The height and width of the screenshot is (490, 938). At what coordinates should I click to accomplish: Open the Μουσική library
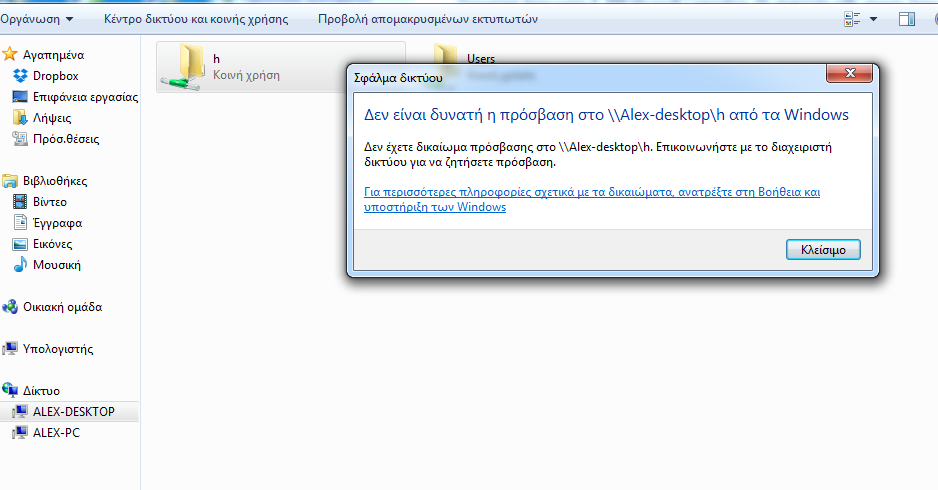57,265
